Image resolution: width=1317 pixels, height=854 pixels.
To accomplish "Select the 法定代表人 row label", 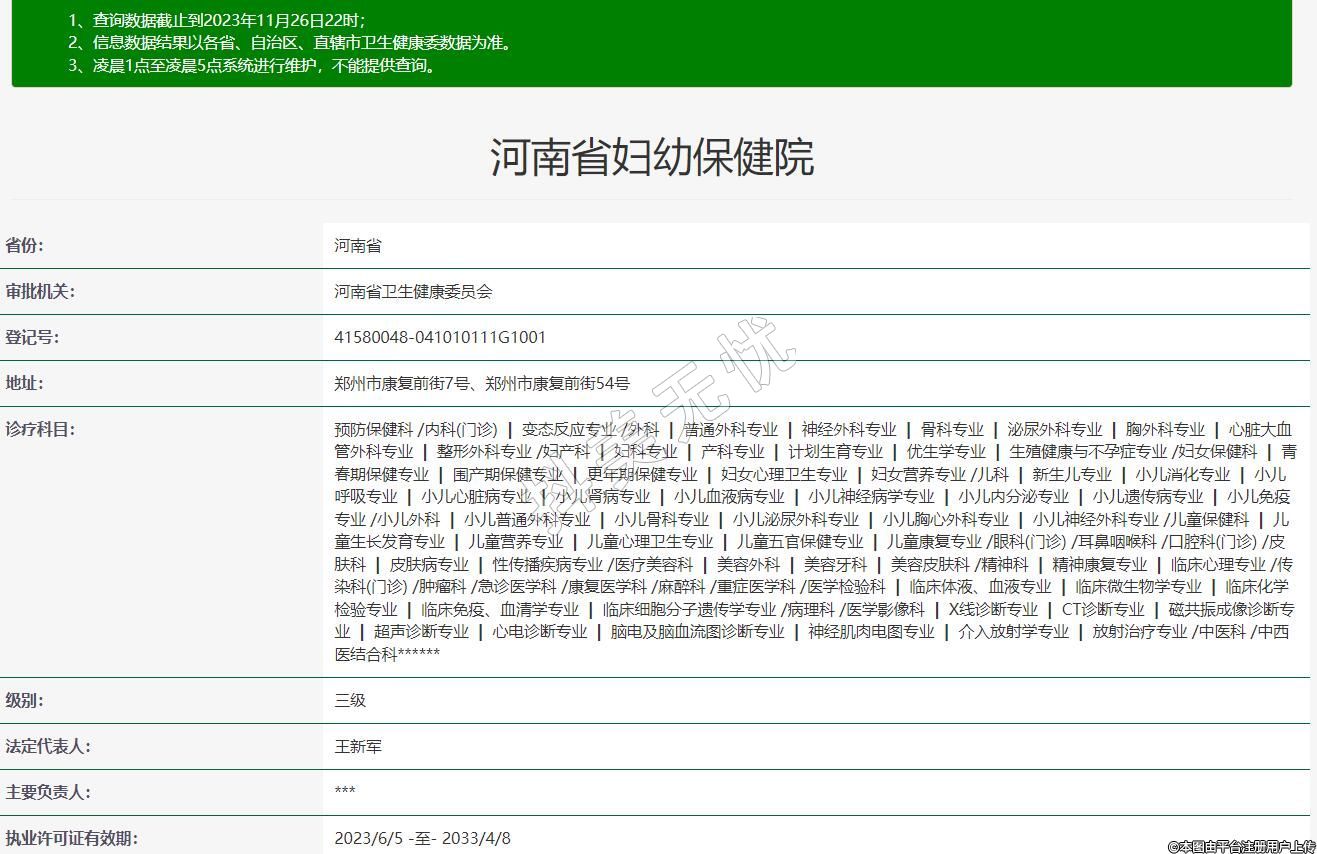I will tap(47, 747).
